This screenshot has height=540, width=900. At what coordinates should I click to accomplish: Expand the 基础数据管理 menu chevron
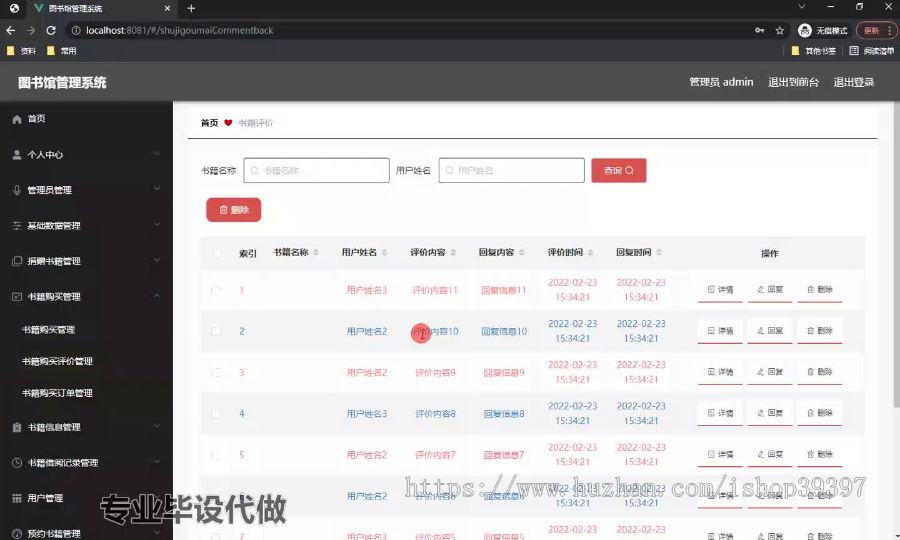156,225
